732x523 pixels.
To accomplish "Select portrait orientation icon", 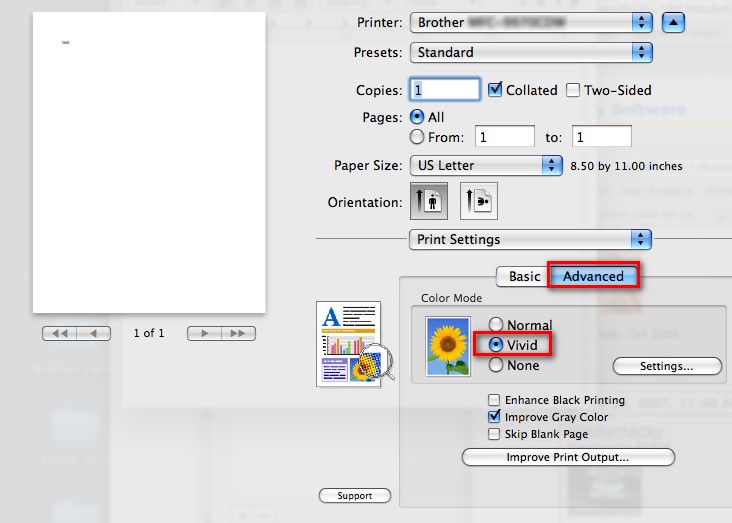I will (x=428, y=201).
